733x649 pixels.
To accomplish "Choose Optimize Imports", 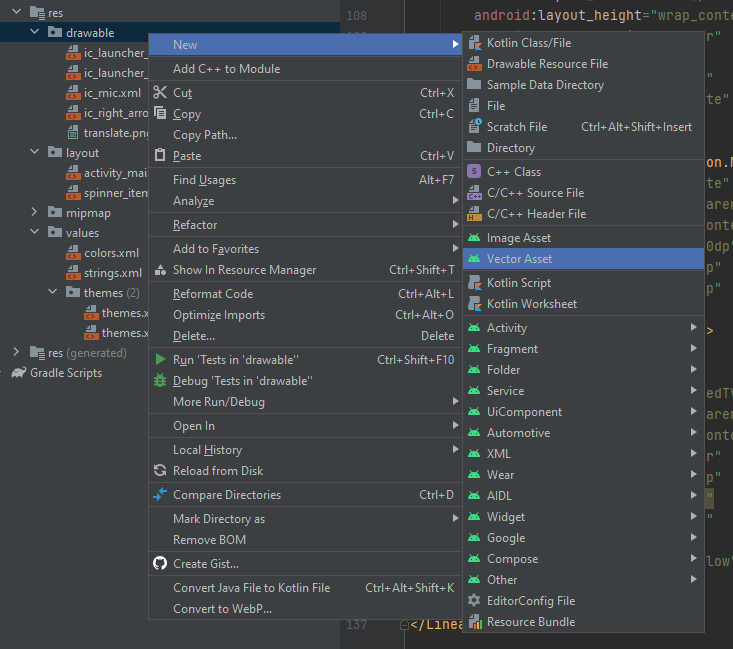I will (x=305, y=315).
